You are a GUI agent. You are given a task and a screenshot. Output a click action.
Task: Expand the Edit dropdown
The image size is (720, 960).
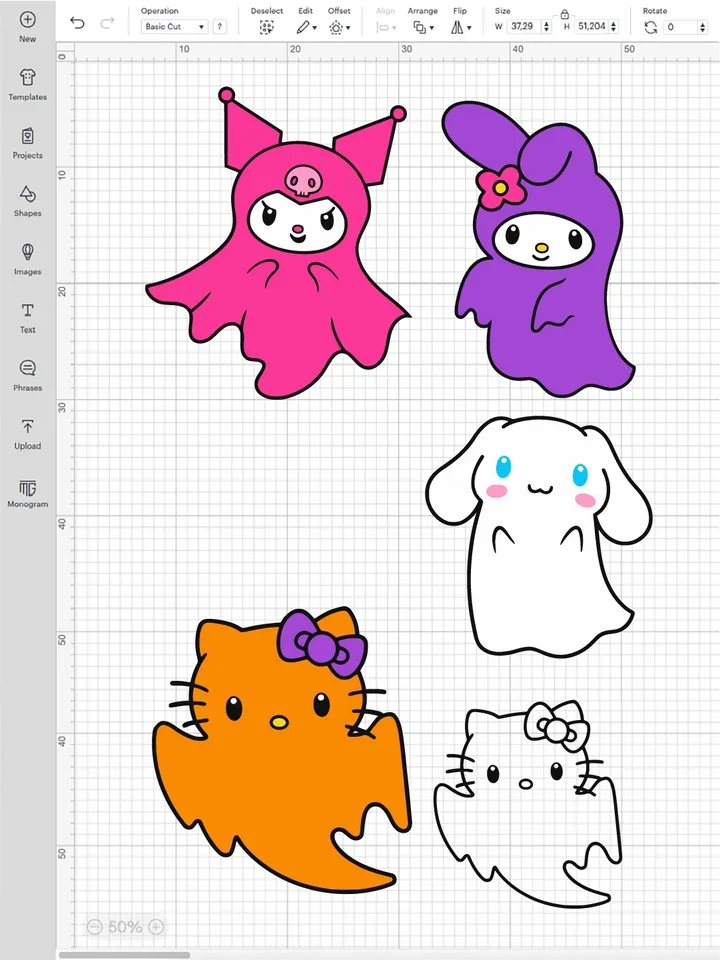[306, 28]
